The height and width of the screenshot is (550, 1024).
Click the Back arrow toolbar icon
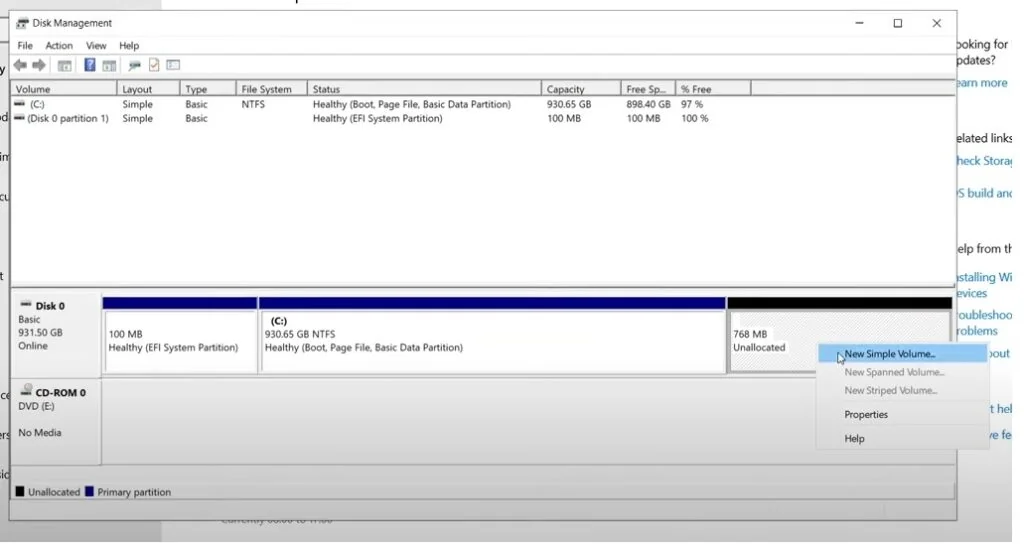(x=20, y=65)
